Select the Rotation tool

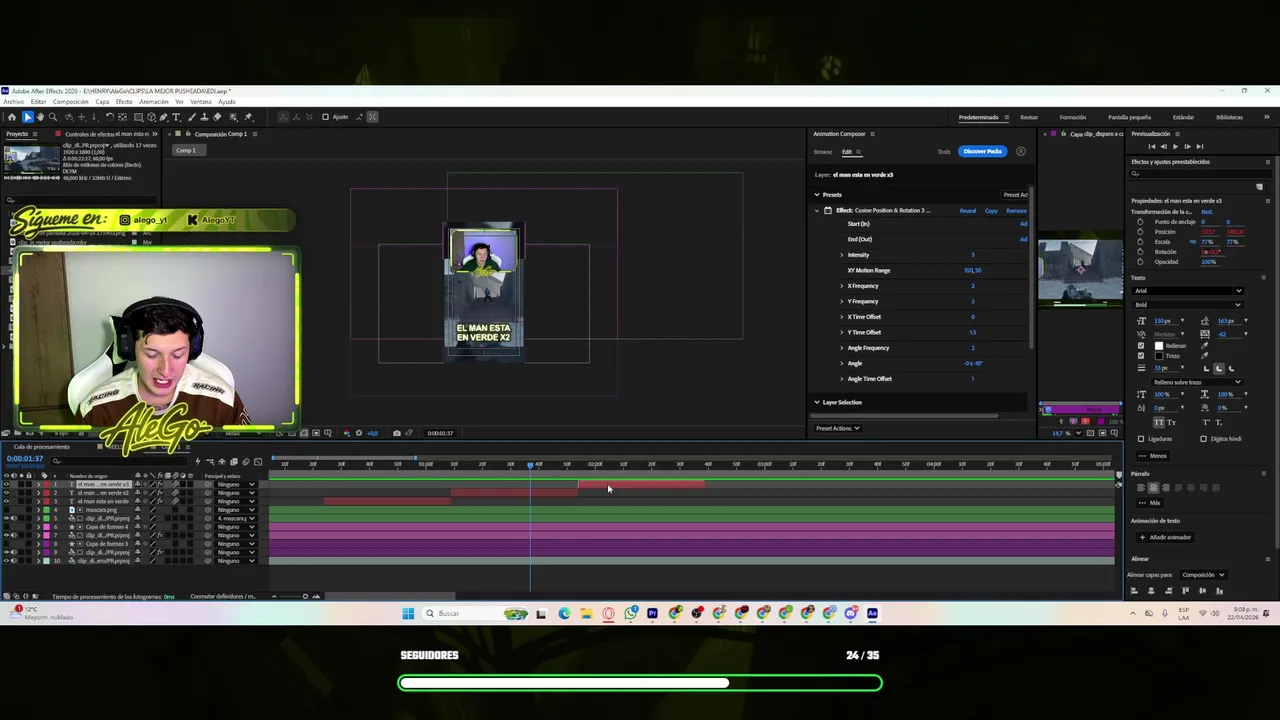click(x=109, y=117)
